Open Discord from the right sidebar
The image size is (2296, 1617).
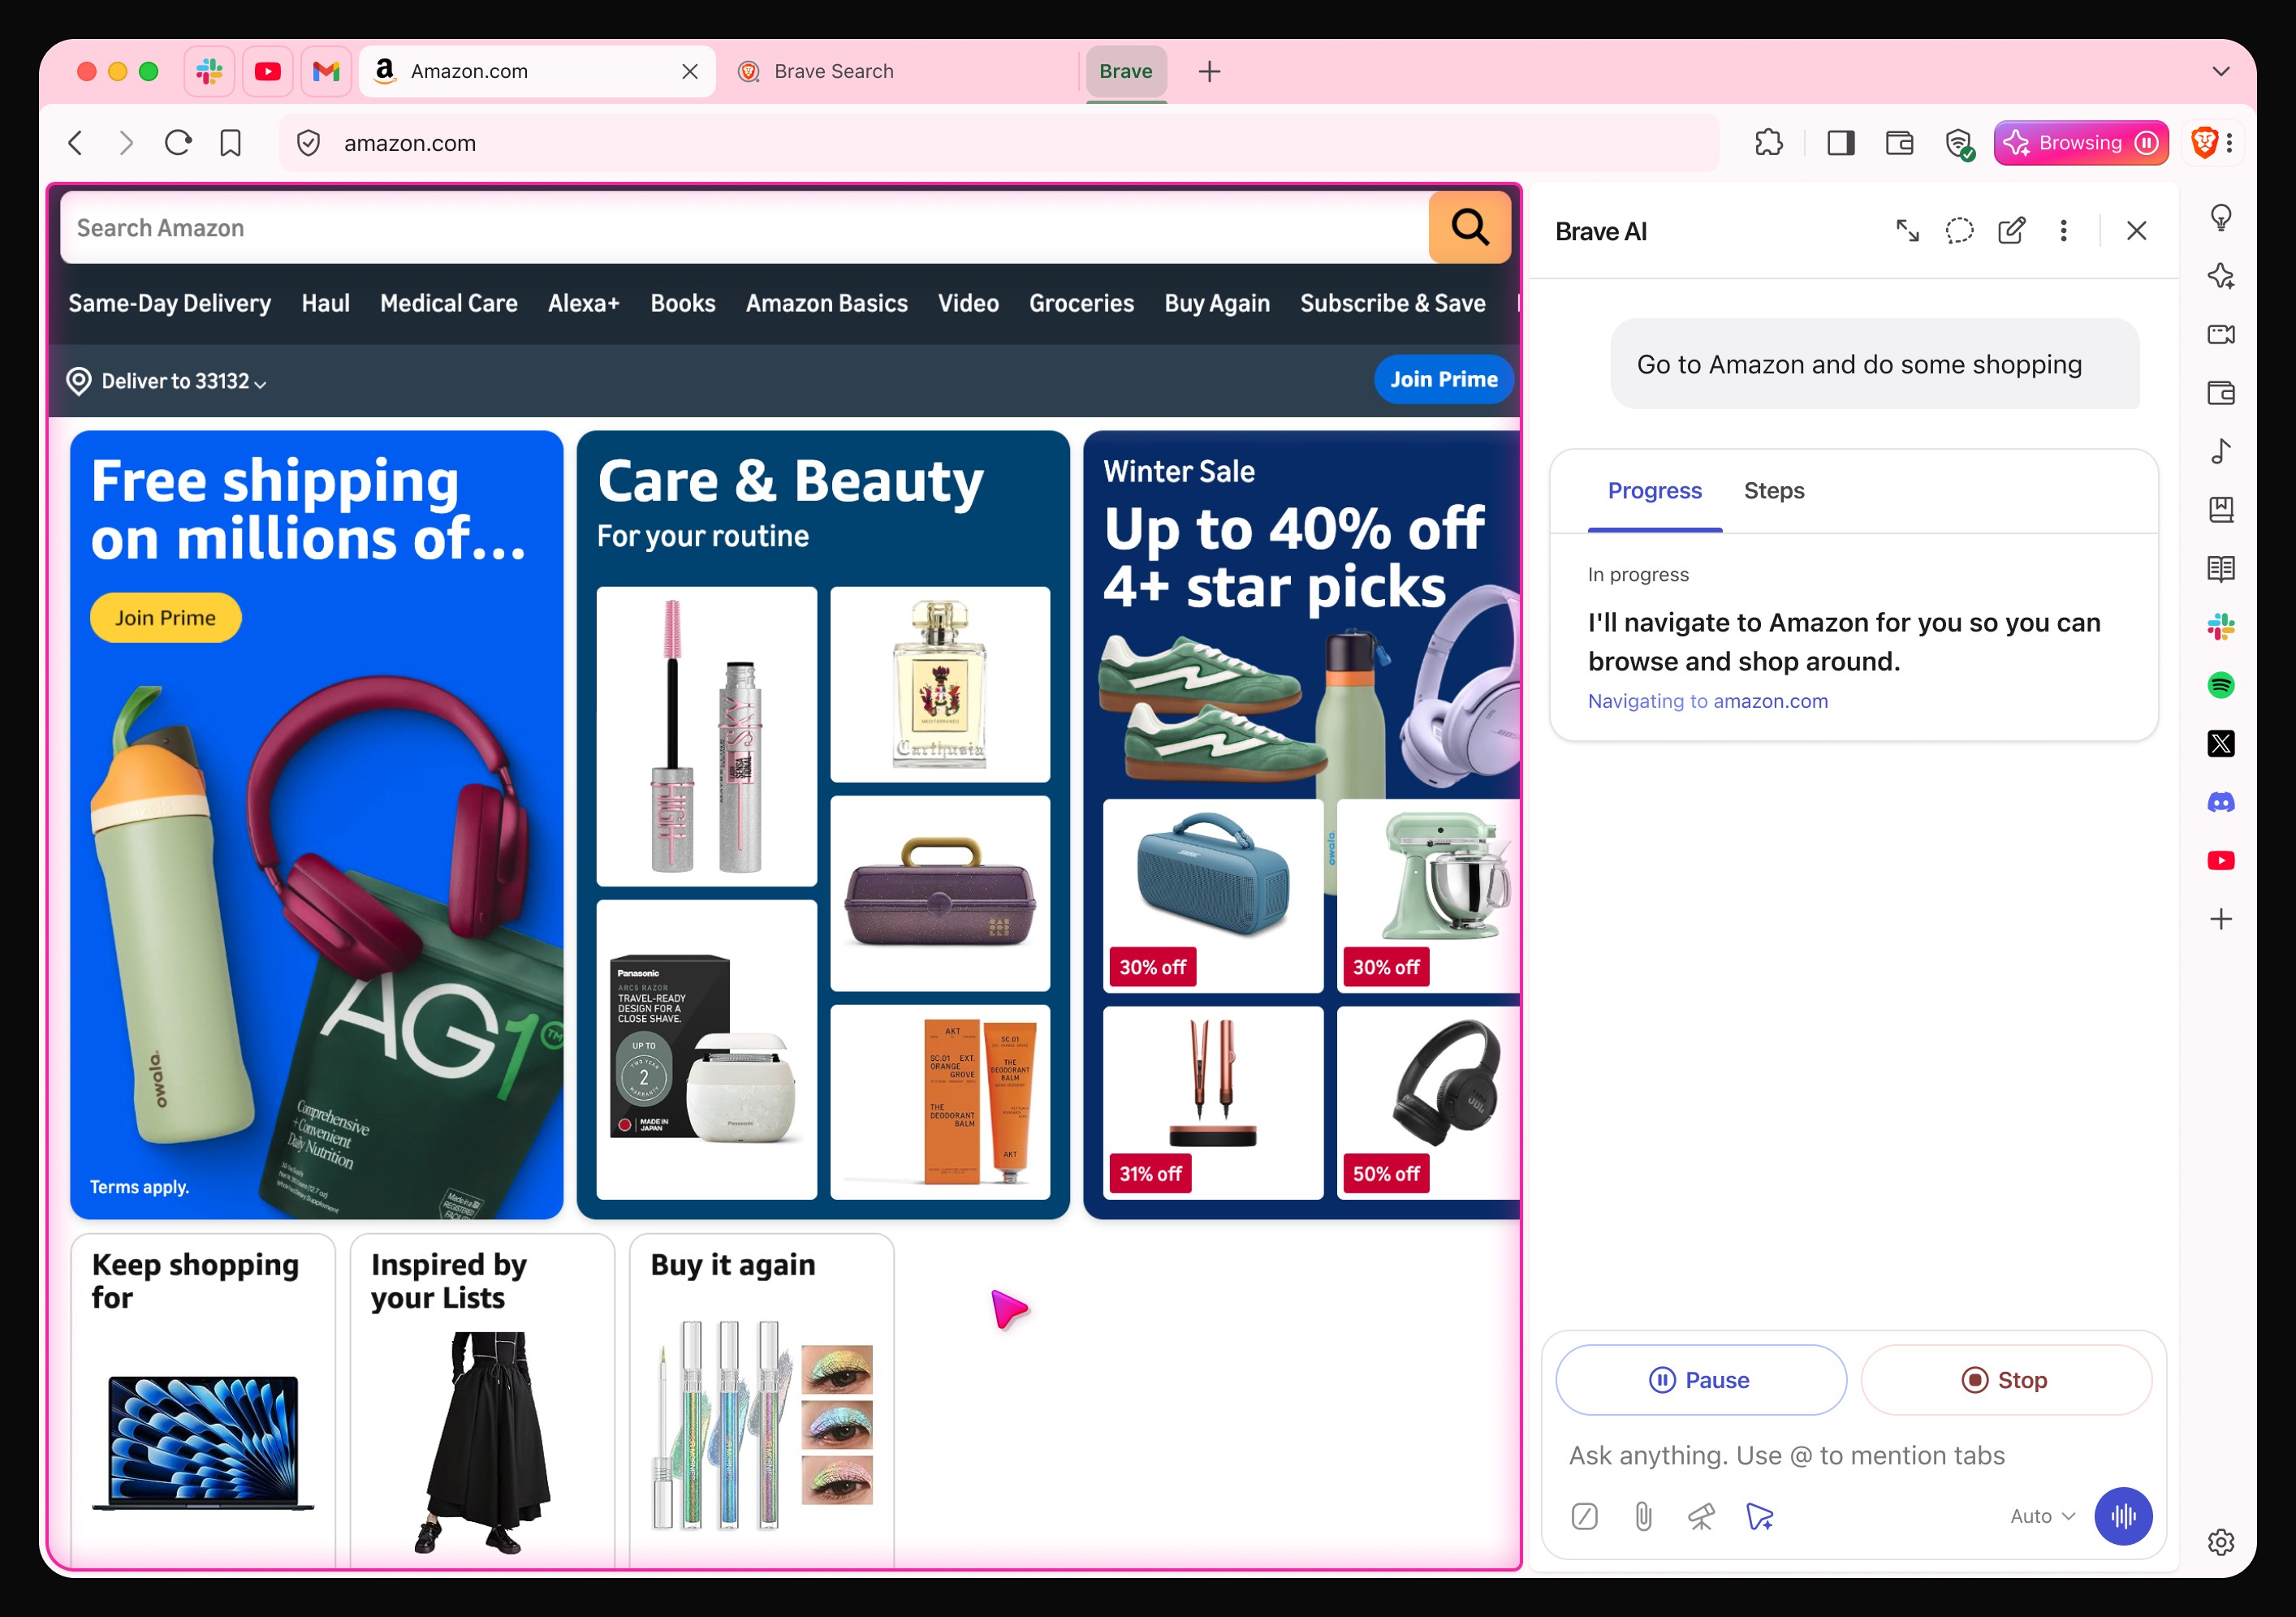coord(2220,802)
